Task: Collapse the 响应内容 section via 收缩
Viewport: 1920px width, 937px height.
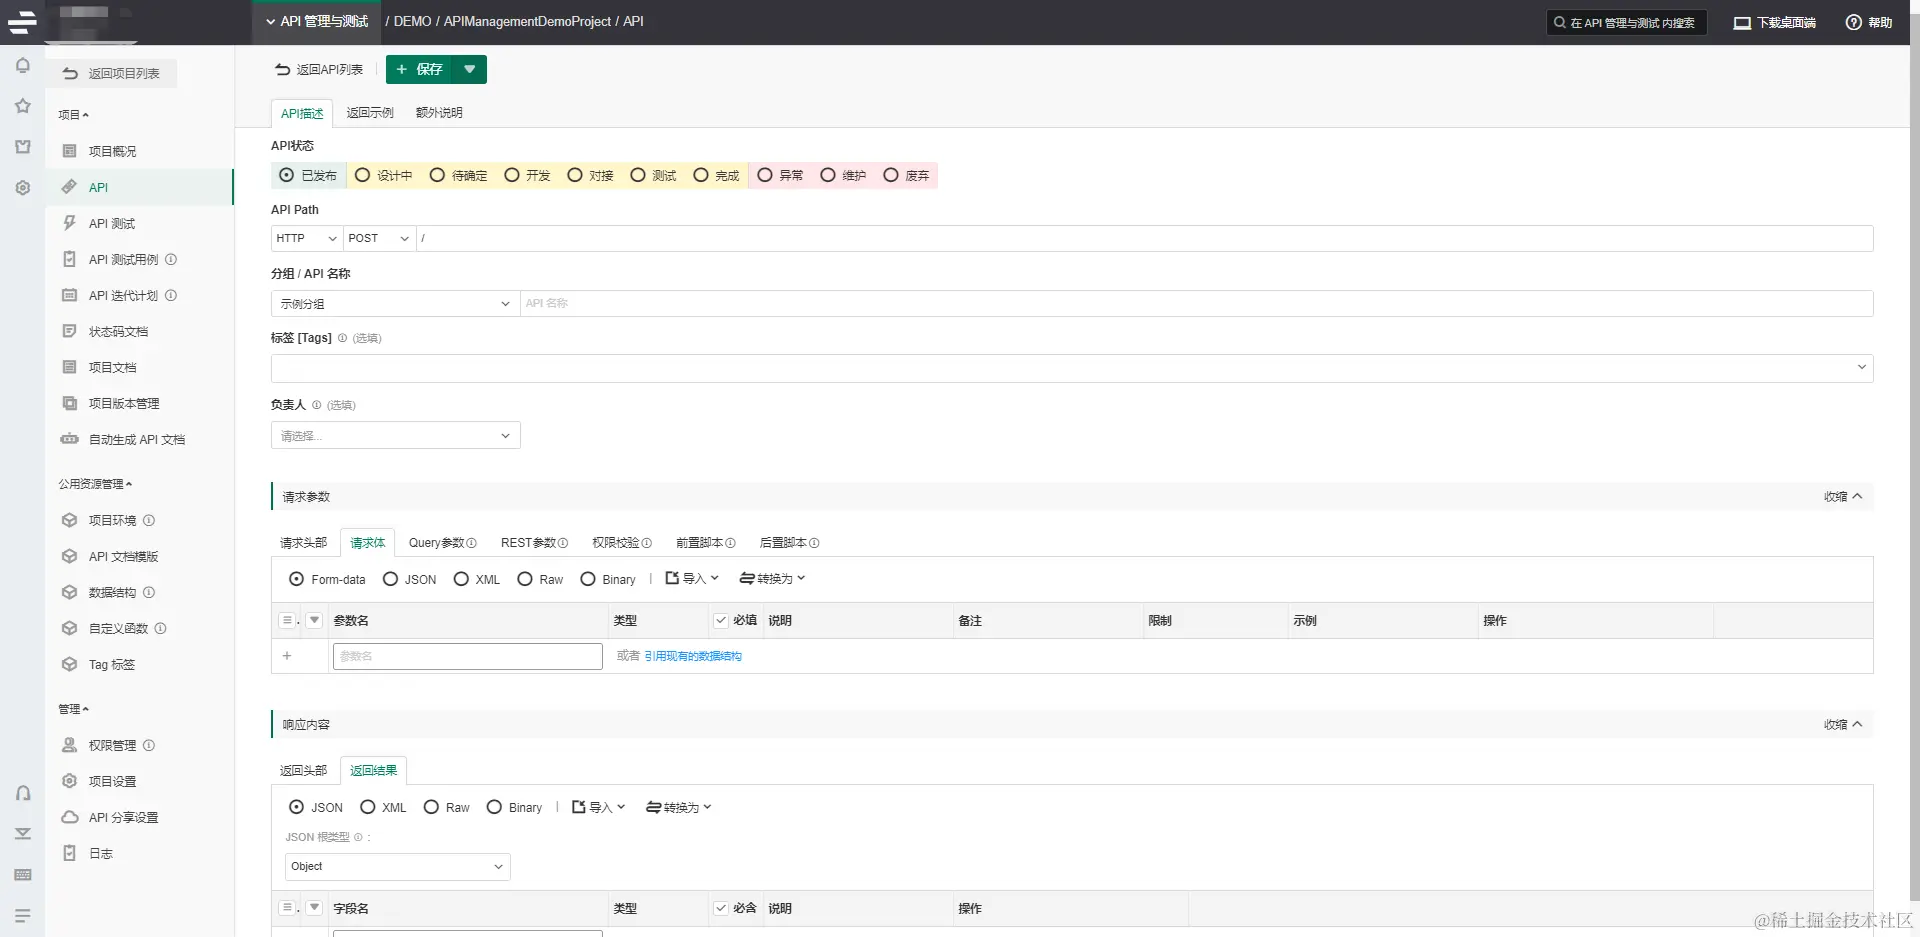Action: pos(1842,724)
